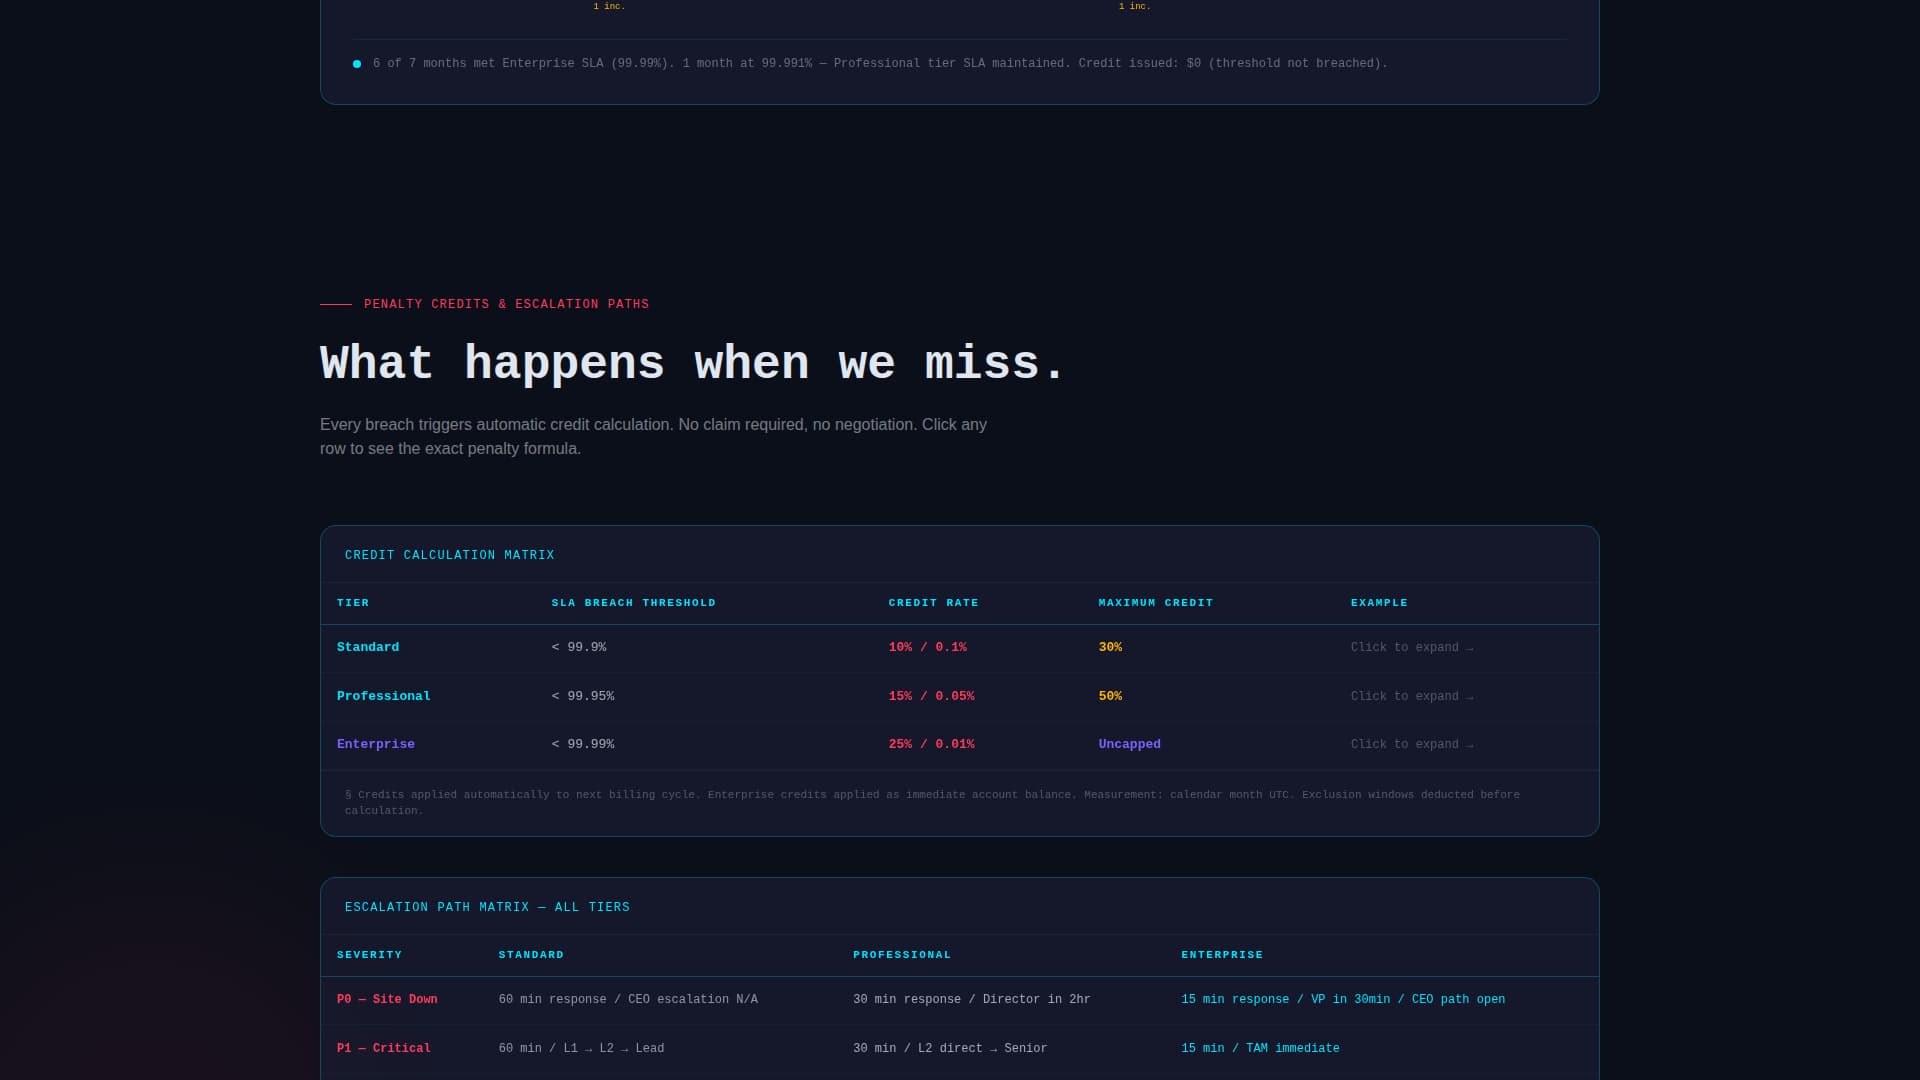Click the credits footnote text below the matrix
Image resolution: width=1920 pixels, height=1080 pixels.
(x=932, y=802)
